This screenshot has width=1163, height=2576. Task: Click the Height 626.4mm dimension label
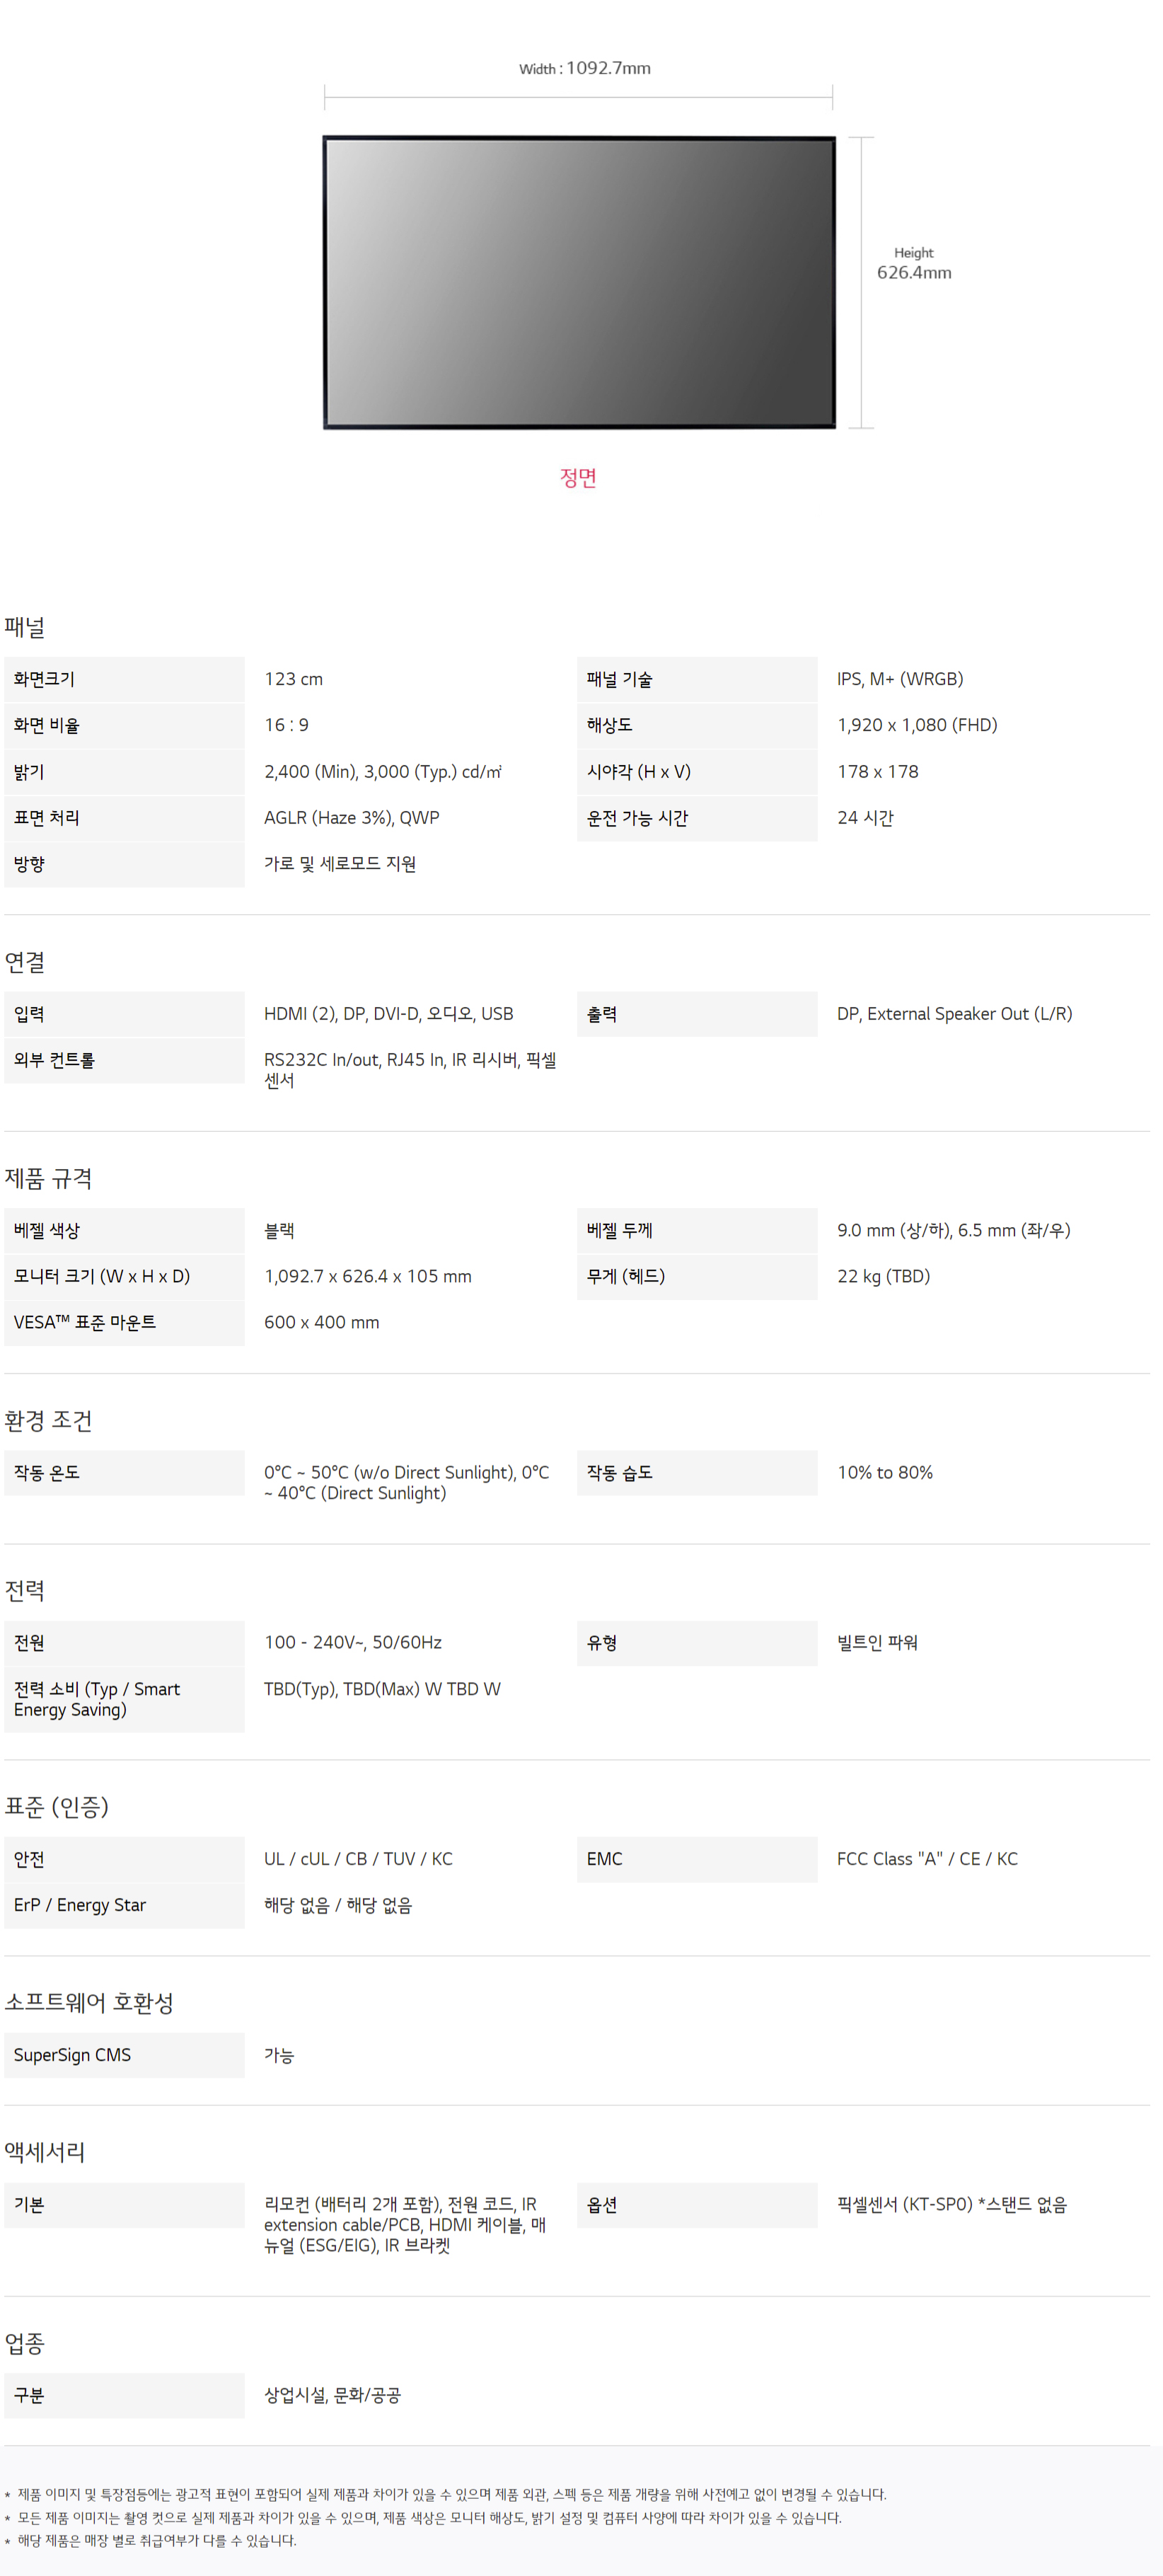(914, 264)
